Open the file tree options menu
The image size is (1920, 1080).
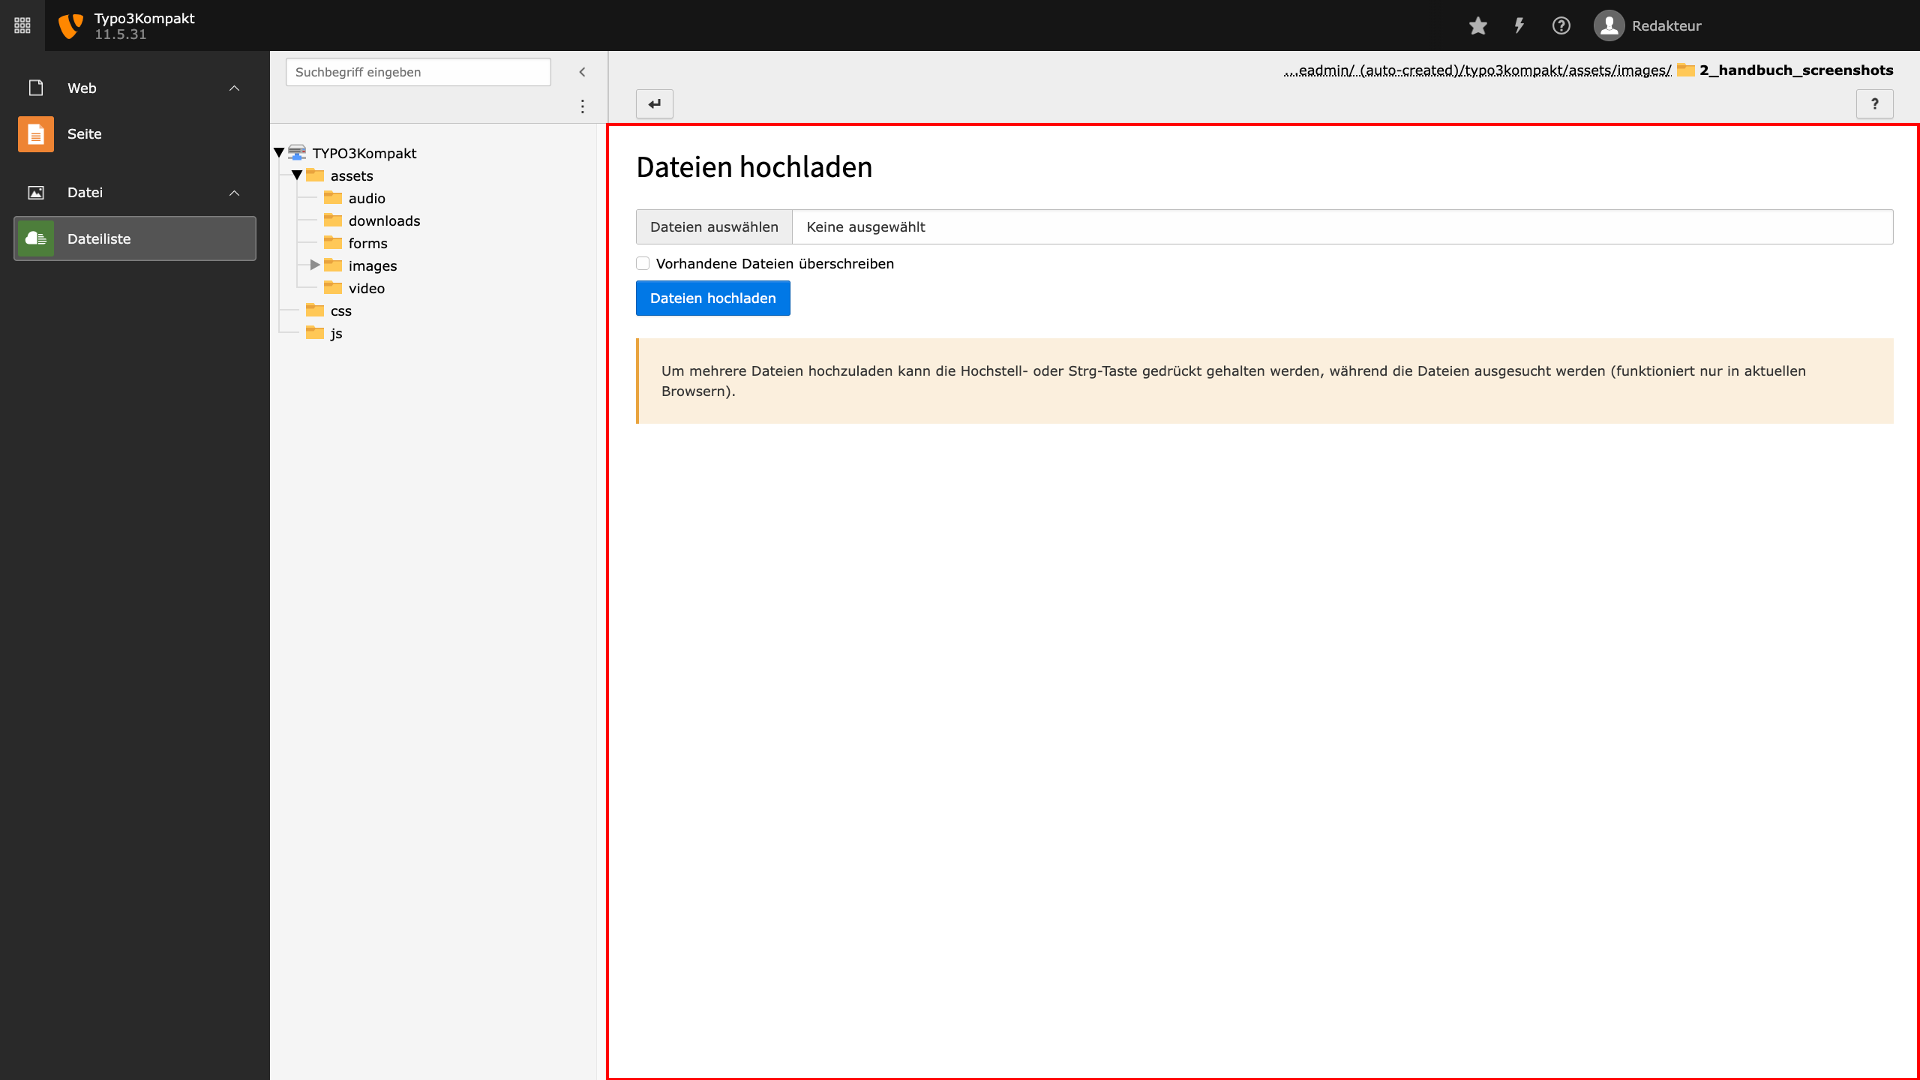(x=582, y=106)
